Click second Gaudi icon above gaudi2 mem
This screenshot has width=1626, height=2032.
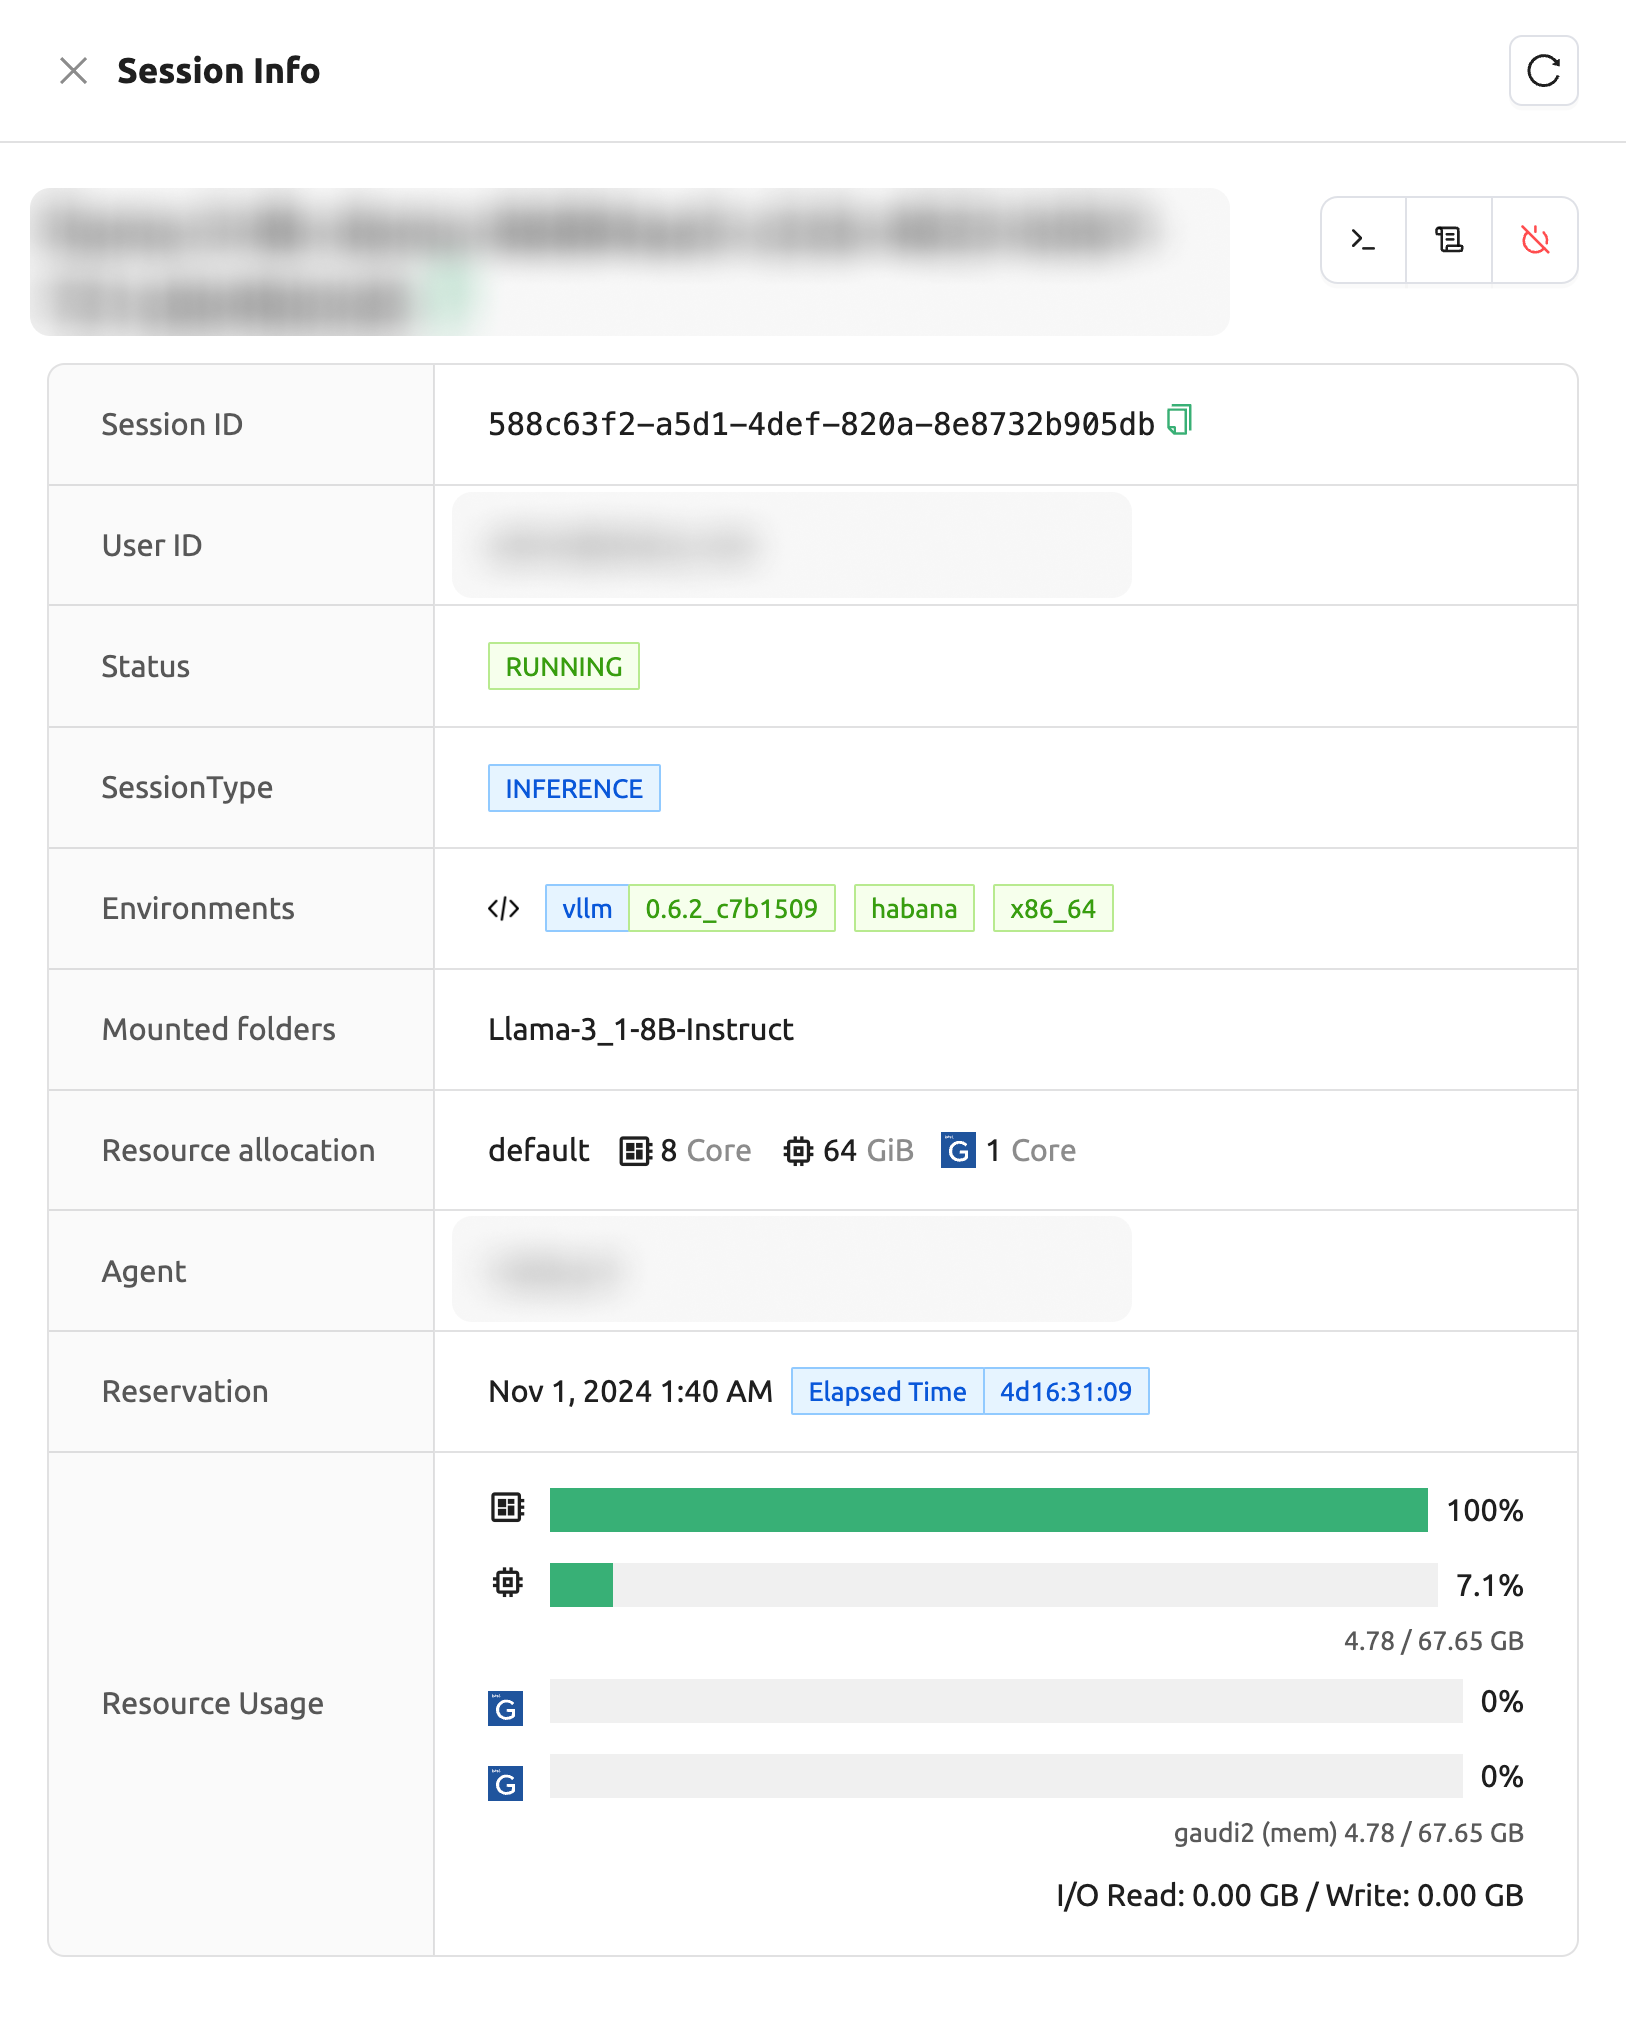tap(506, 1783)
